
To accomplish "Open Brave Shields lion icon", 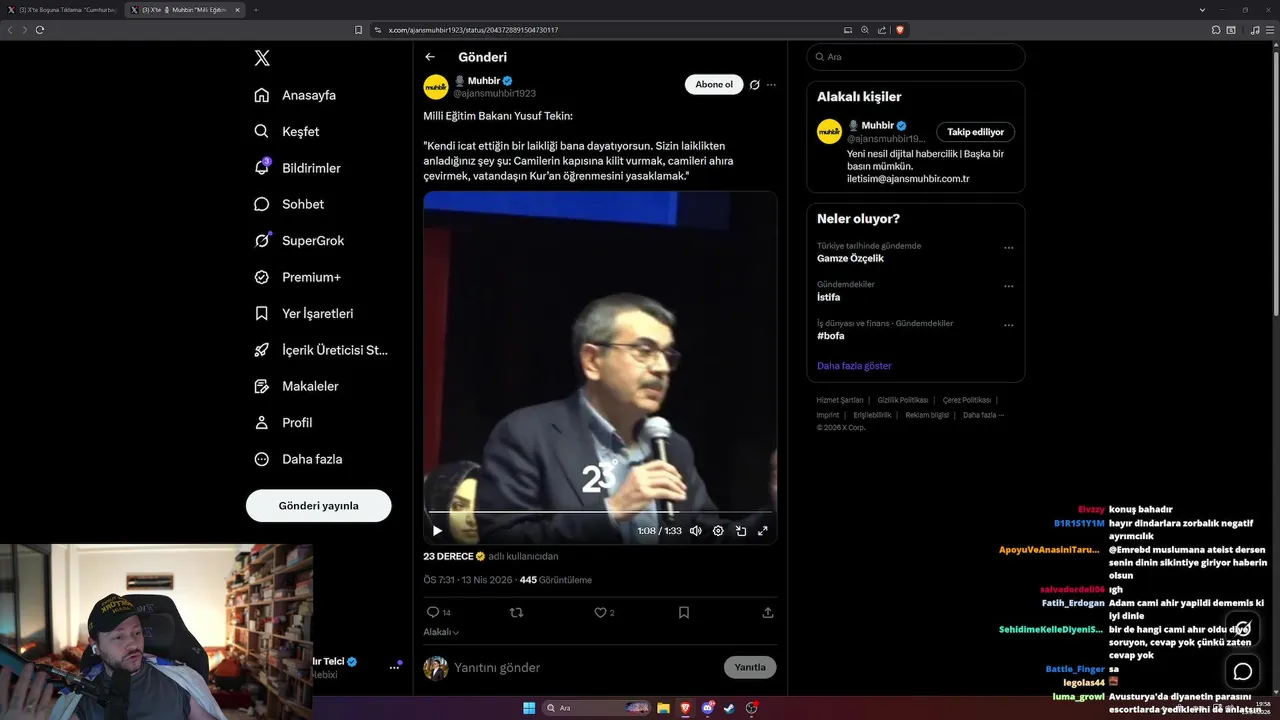I will click(900, 30).
